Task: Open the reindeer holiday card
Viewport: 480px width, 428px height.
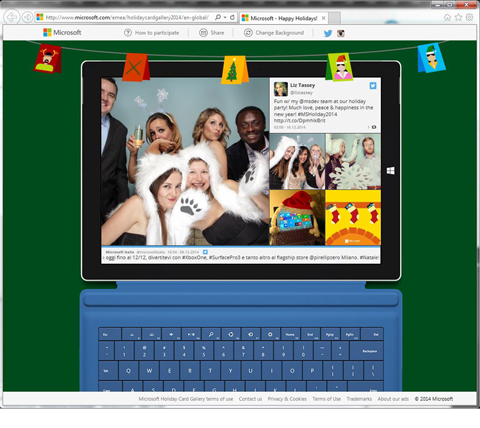Action: click(x=48, y=59)
